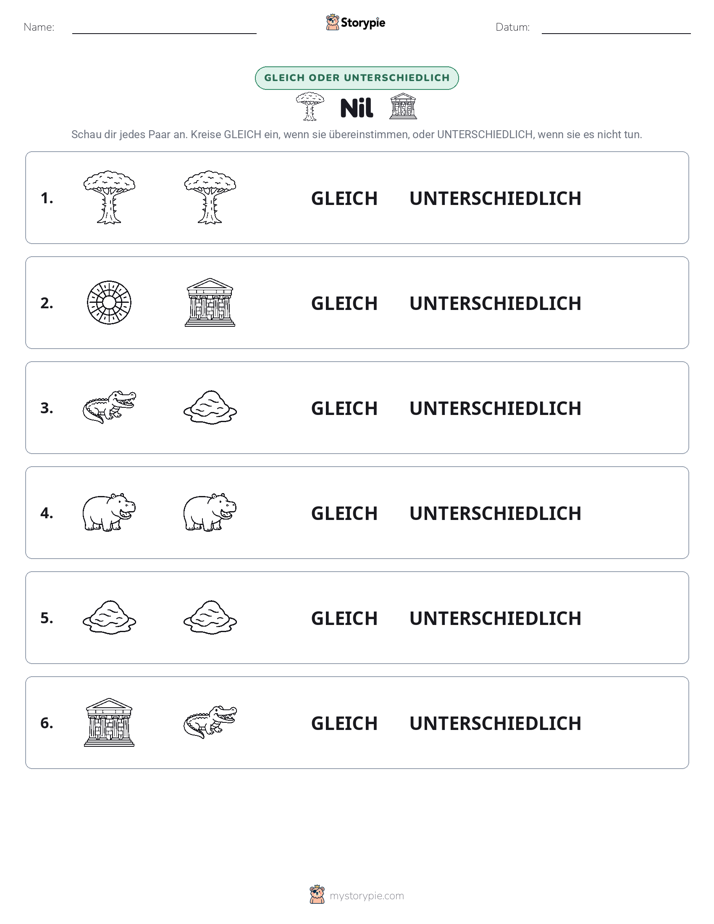This screenshot has width=714, height=924.
Task: Click the circular wheel icon in row 2
Action: 109,302
